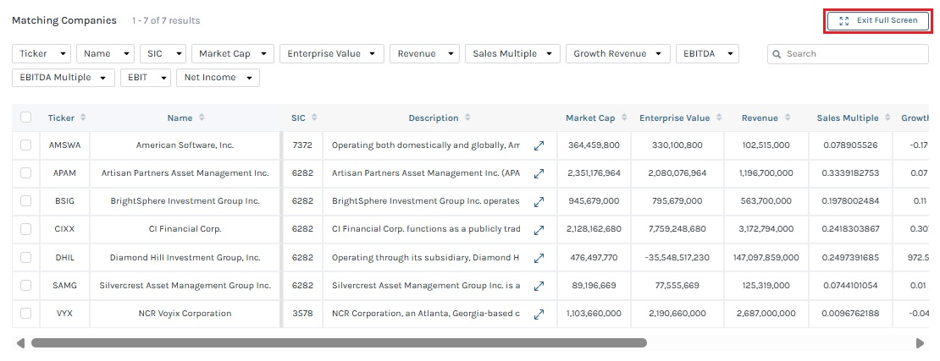Toggle select-all checkbox in table header

point(26,118)
